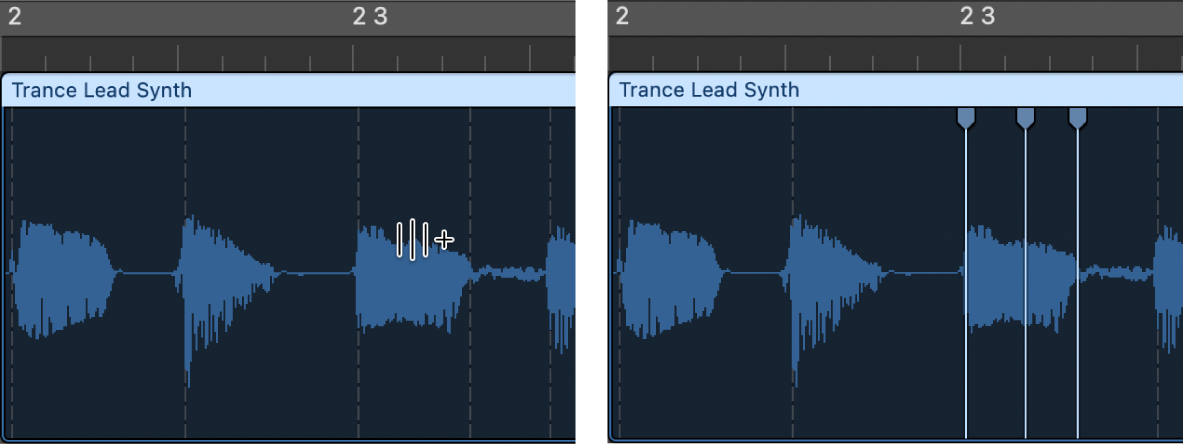Click the quiet waveform tail after last flex marker
This screenshot has width=1184, height=444.
(x=1115, y=271)
